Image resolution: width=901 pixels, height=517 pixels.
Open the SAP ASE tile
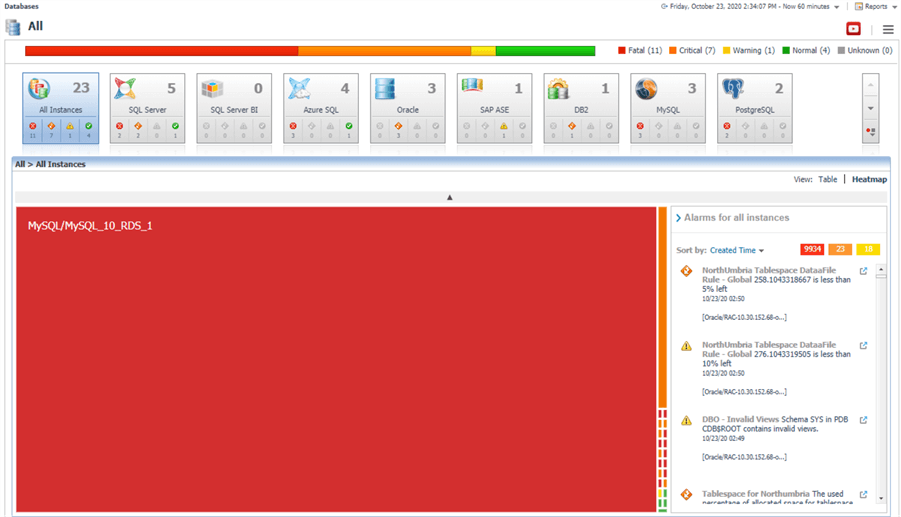coord(494,108)
